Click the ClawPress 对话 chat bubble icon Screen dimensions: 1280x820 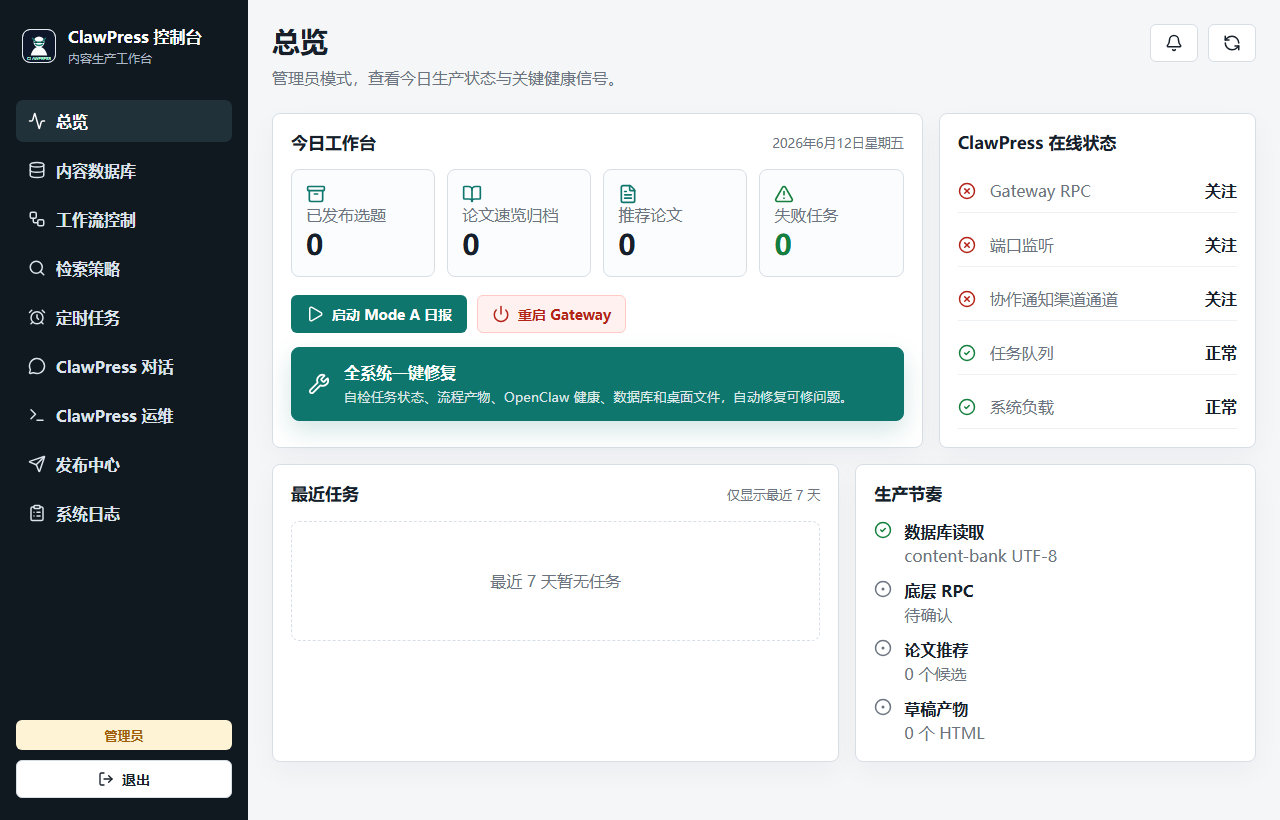37,367
